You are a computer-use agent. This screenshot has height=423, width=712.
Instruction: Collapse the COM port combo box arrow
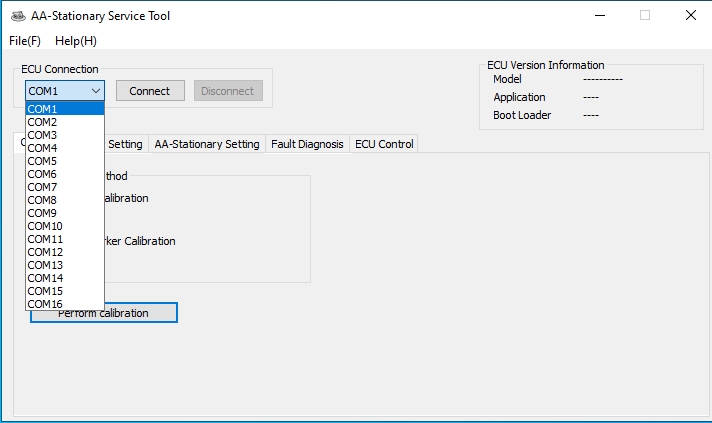click(96, 91)
